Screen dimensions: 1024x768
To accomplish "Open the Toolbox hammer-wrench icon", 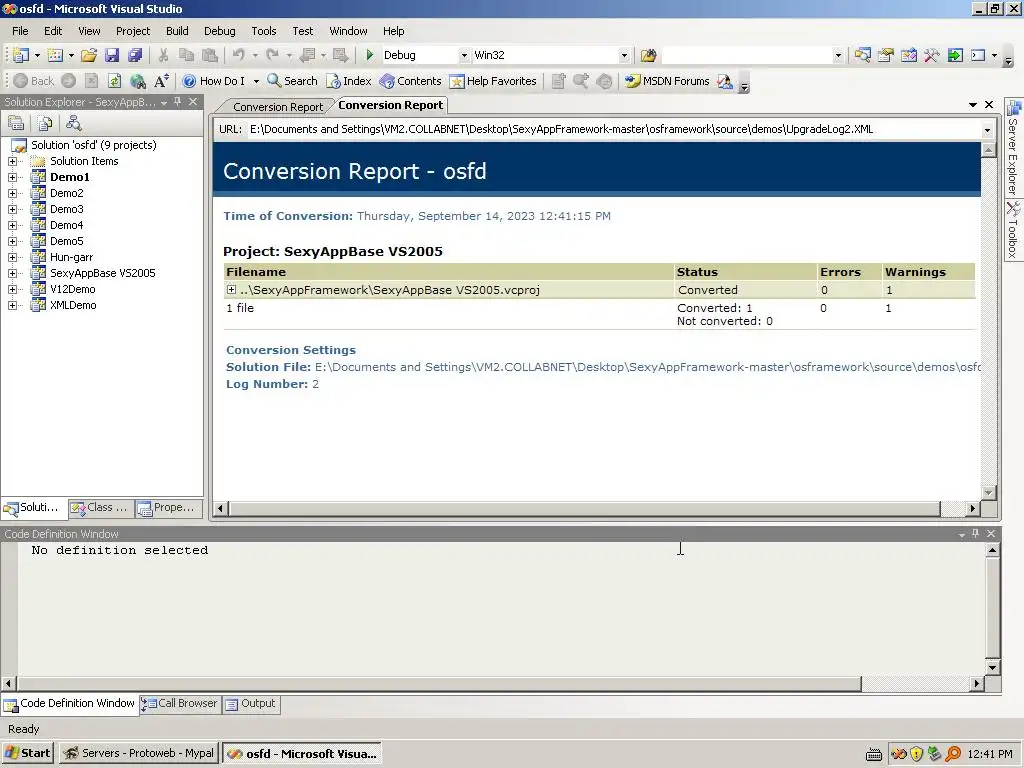I will (931, 56).
